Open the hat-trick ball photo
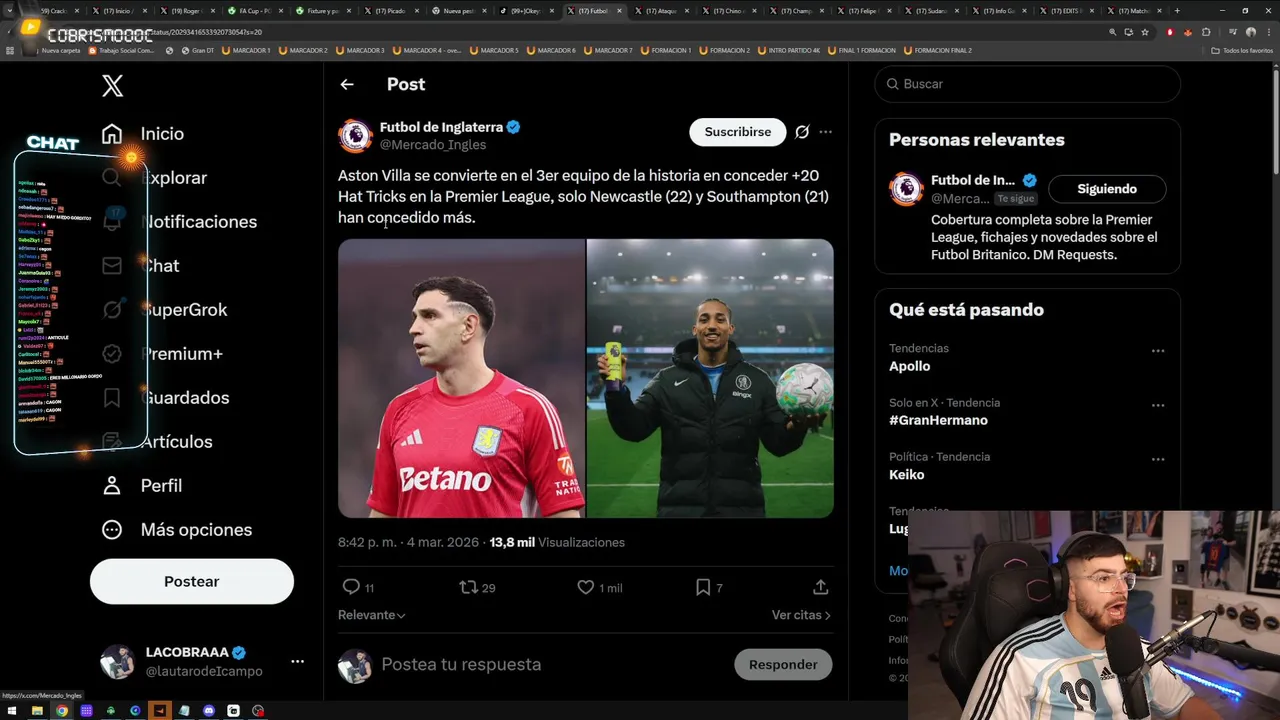This screenshot has height=720, width=1280. [x=710, y=378]
